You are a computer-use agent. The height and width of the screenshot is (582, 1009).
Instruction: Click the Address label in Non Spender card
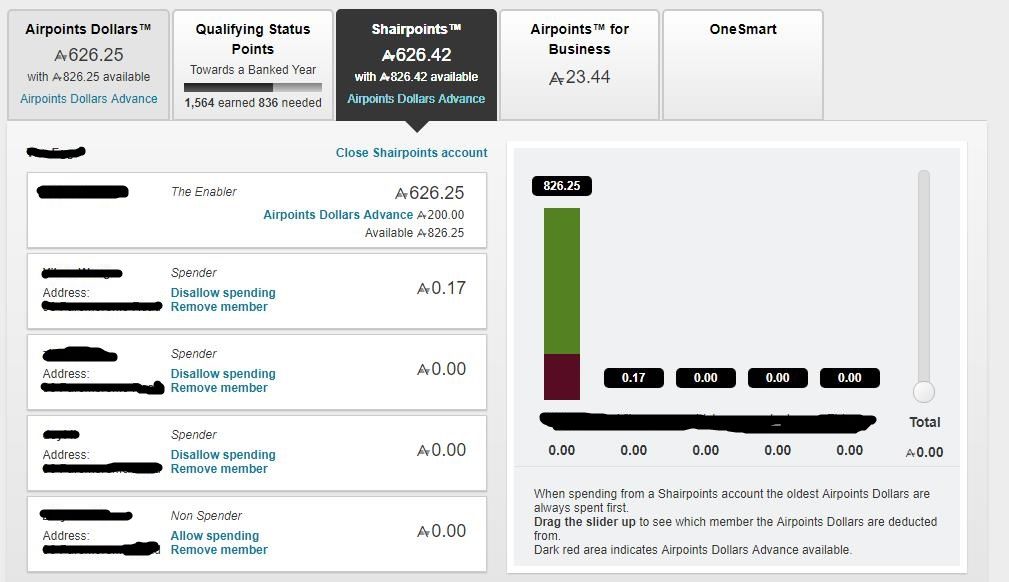(66, 536)
